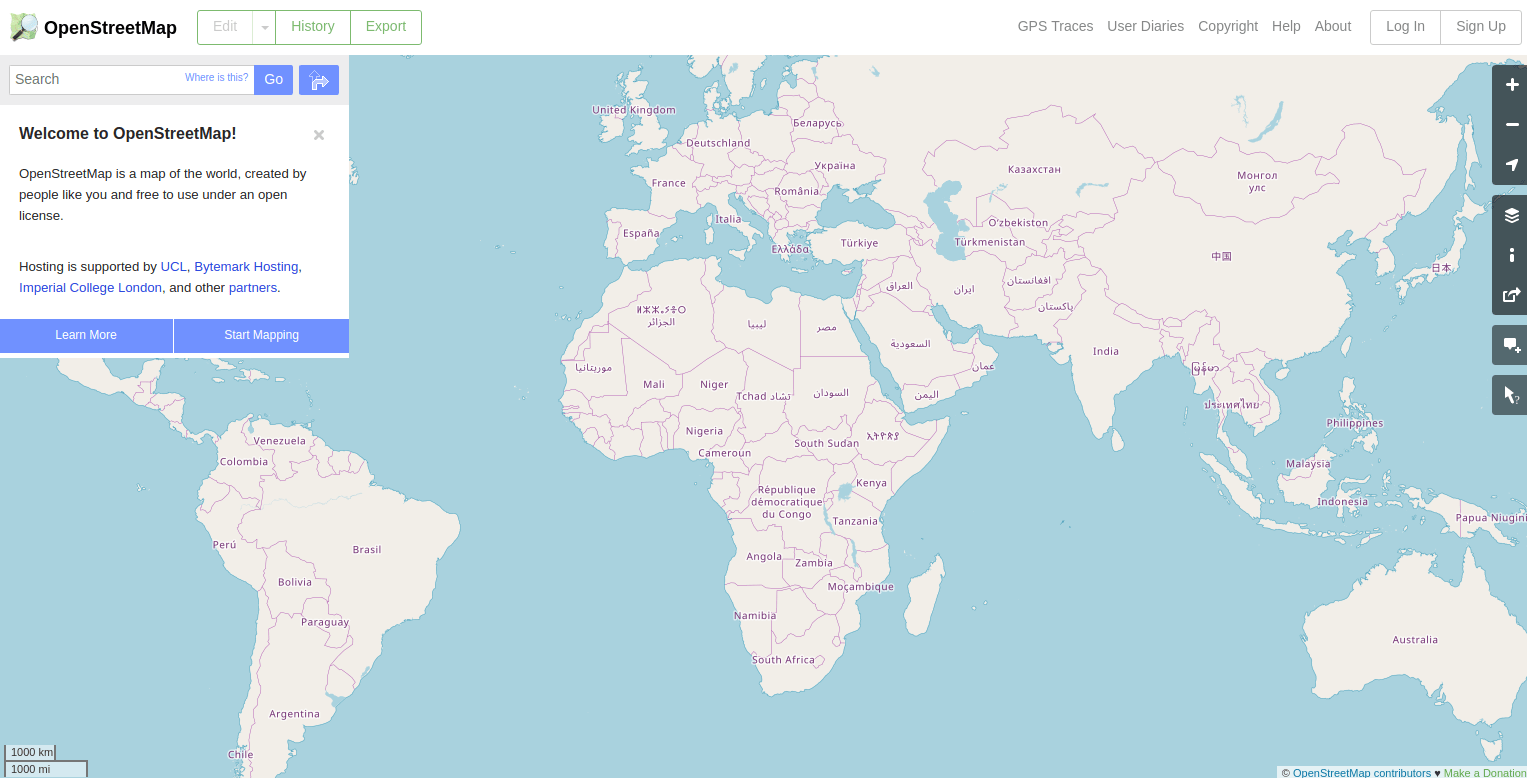This screenshot has height=778, width=1527.
Task: Click the Log In button
Action: 1405,27
